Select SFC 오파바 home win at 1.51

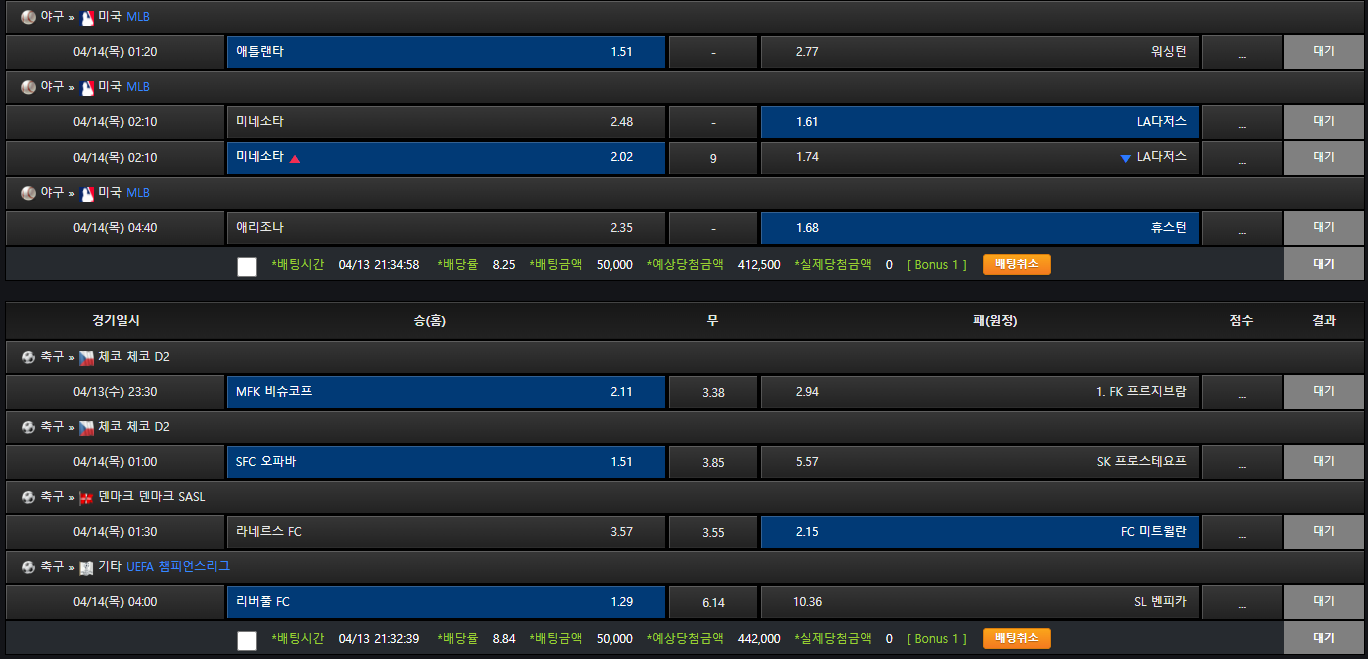(x=446, y=462)
